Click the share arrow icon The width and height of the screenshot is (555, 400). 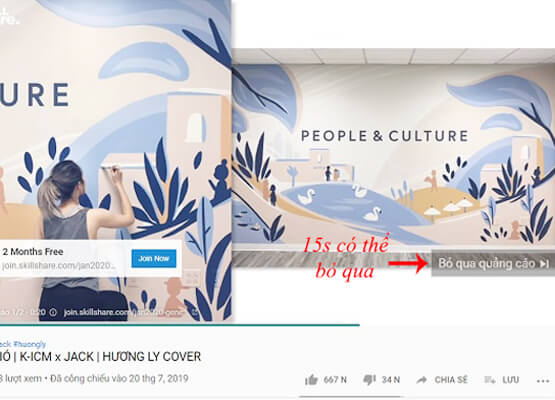(x=422, y=380)
